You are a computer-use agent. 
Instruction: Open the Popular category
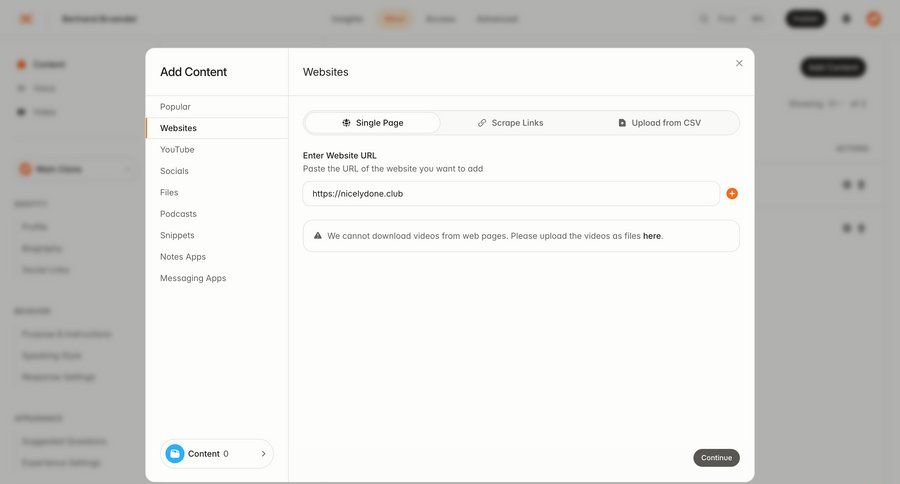pos(217,107)
